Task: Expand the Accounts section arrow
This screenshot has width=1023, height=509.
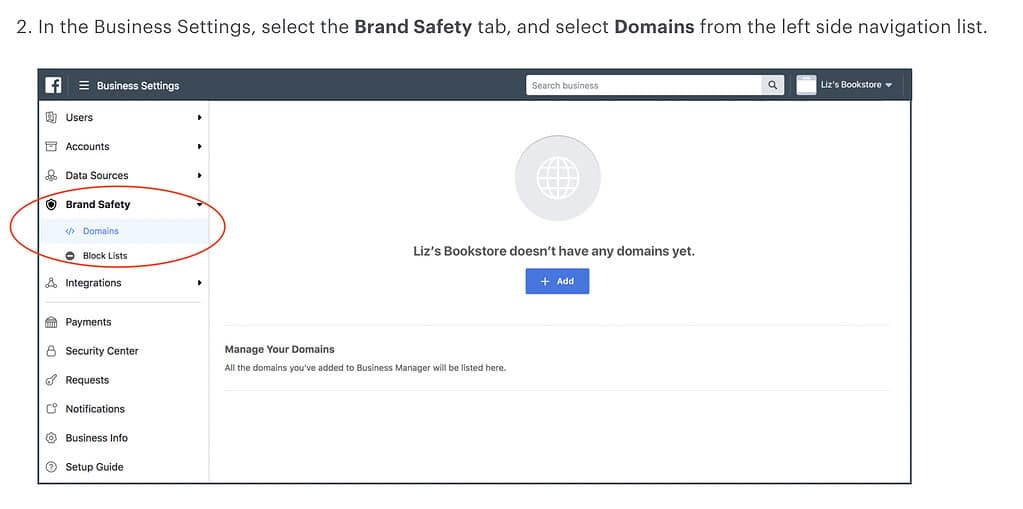Action: pyautogui.click(x=199, y=146)
